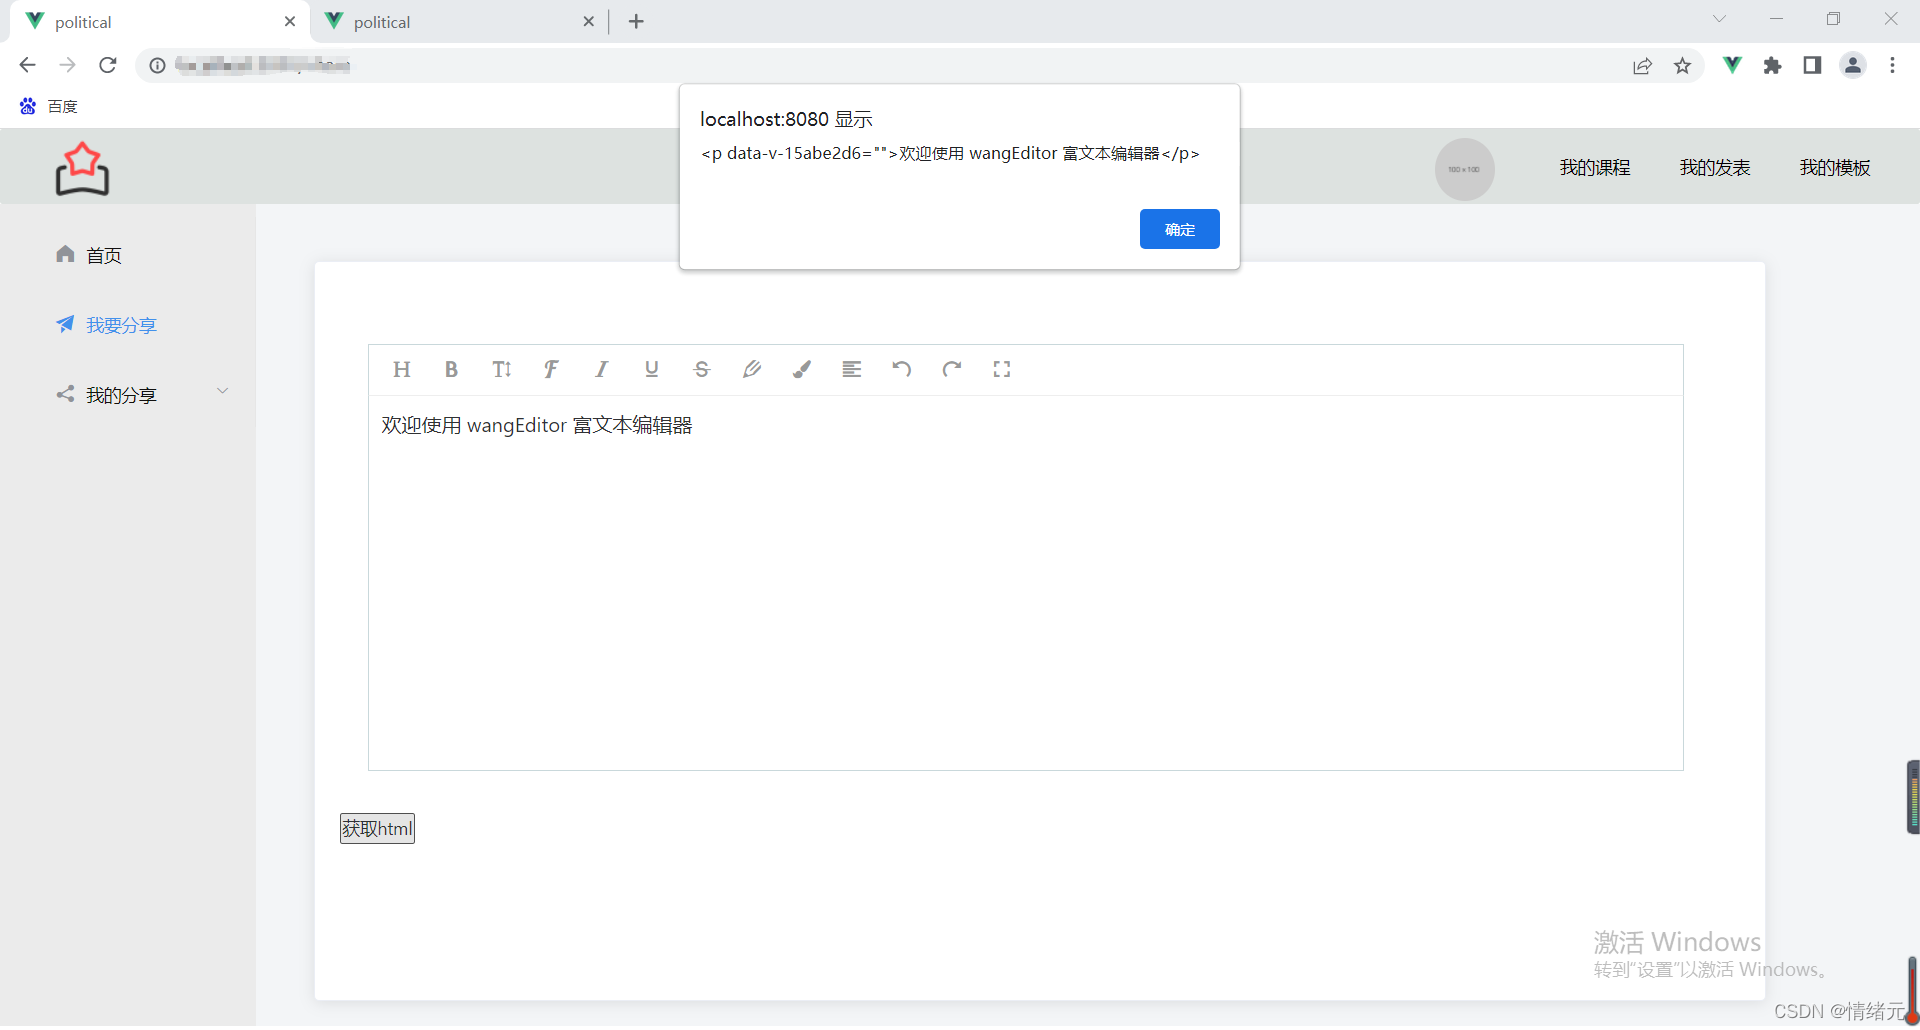Toggle Bold formatting in editor toolbar
The width and height of the screenshot is (1920, 1030).
[451, 370]
